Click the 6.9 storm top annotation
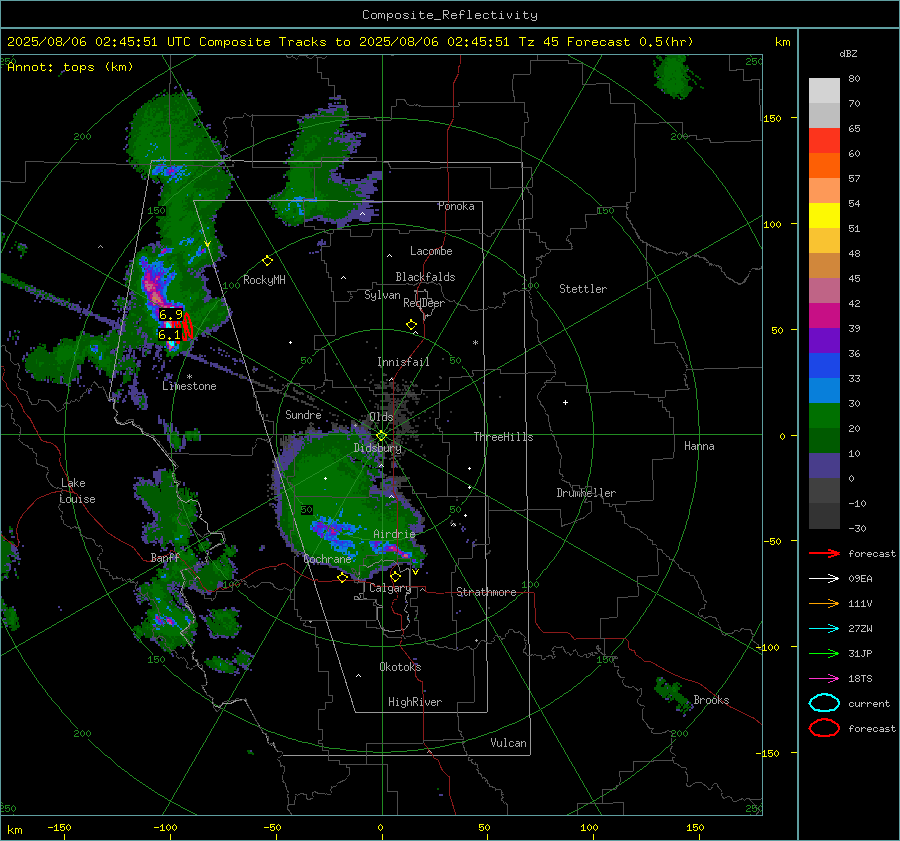900x841 pixels. (x=170, y=315)
